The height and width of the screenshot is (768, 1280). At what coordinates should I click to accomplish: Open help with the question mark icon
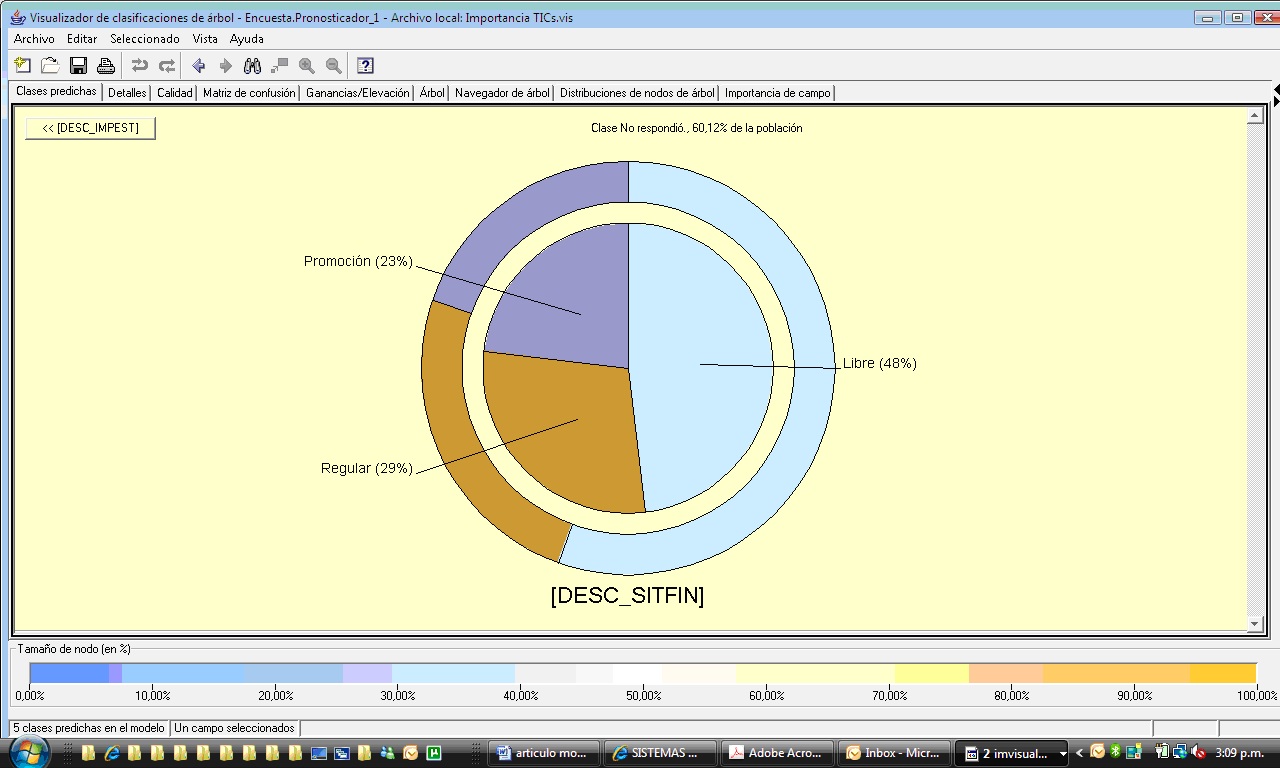pyautogui.click(x=365, y=66)
